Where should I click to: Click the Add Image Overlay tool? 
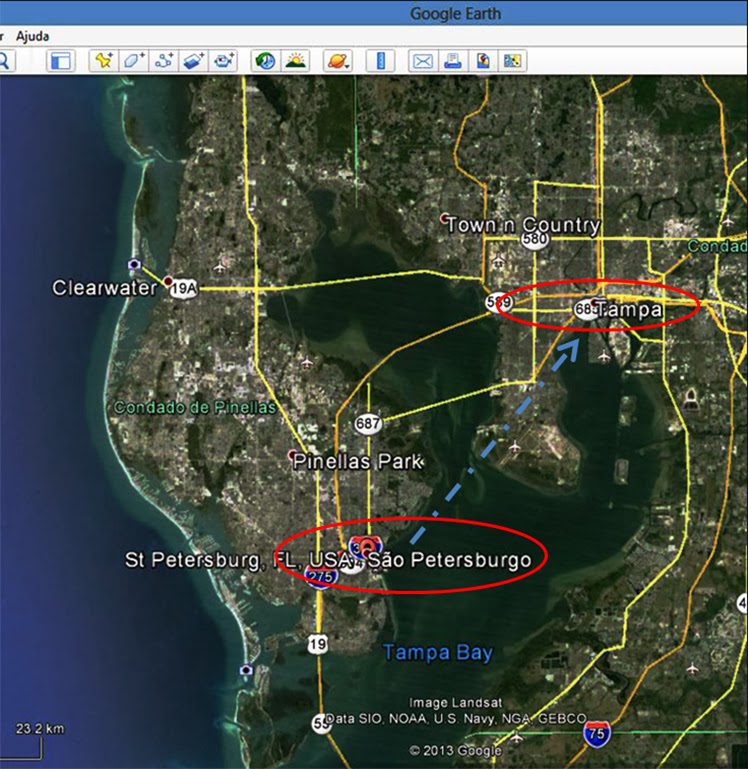194,61
